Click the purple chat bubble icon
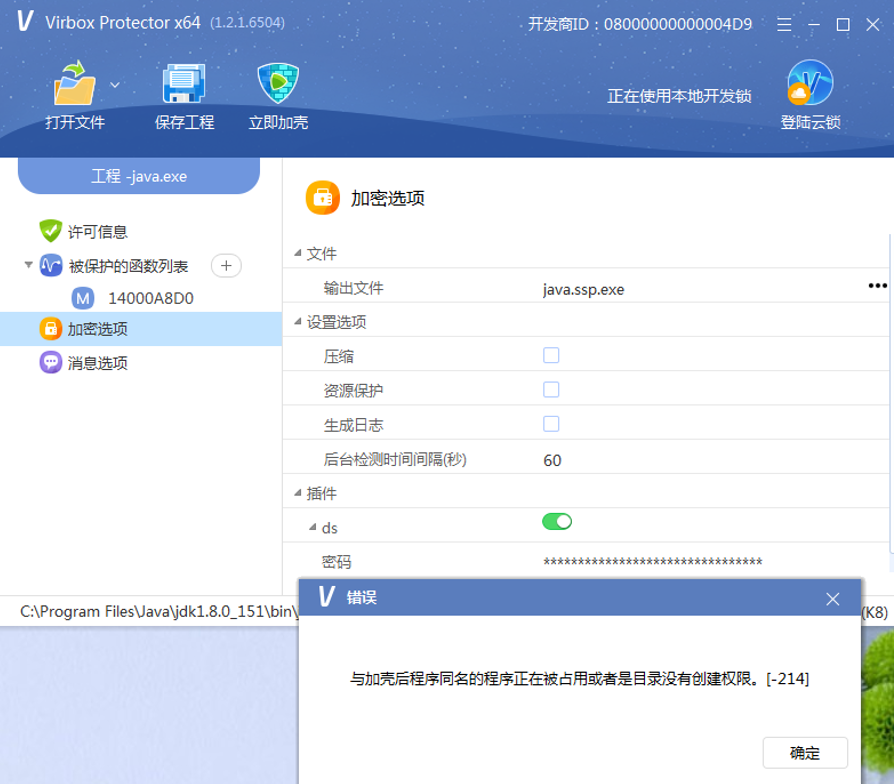The height and width of the screenshot is (784, 894). click(x=51, y=363)
